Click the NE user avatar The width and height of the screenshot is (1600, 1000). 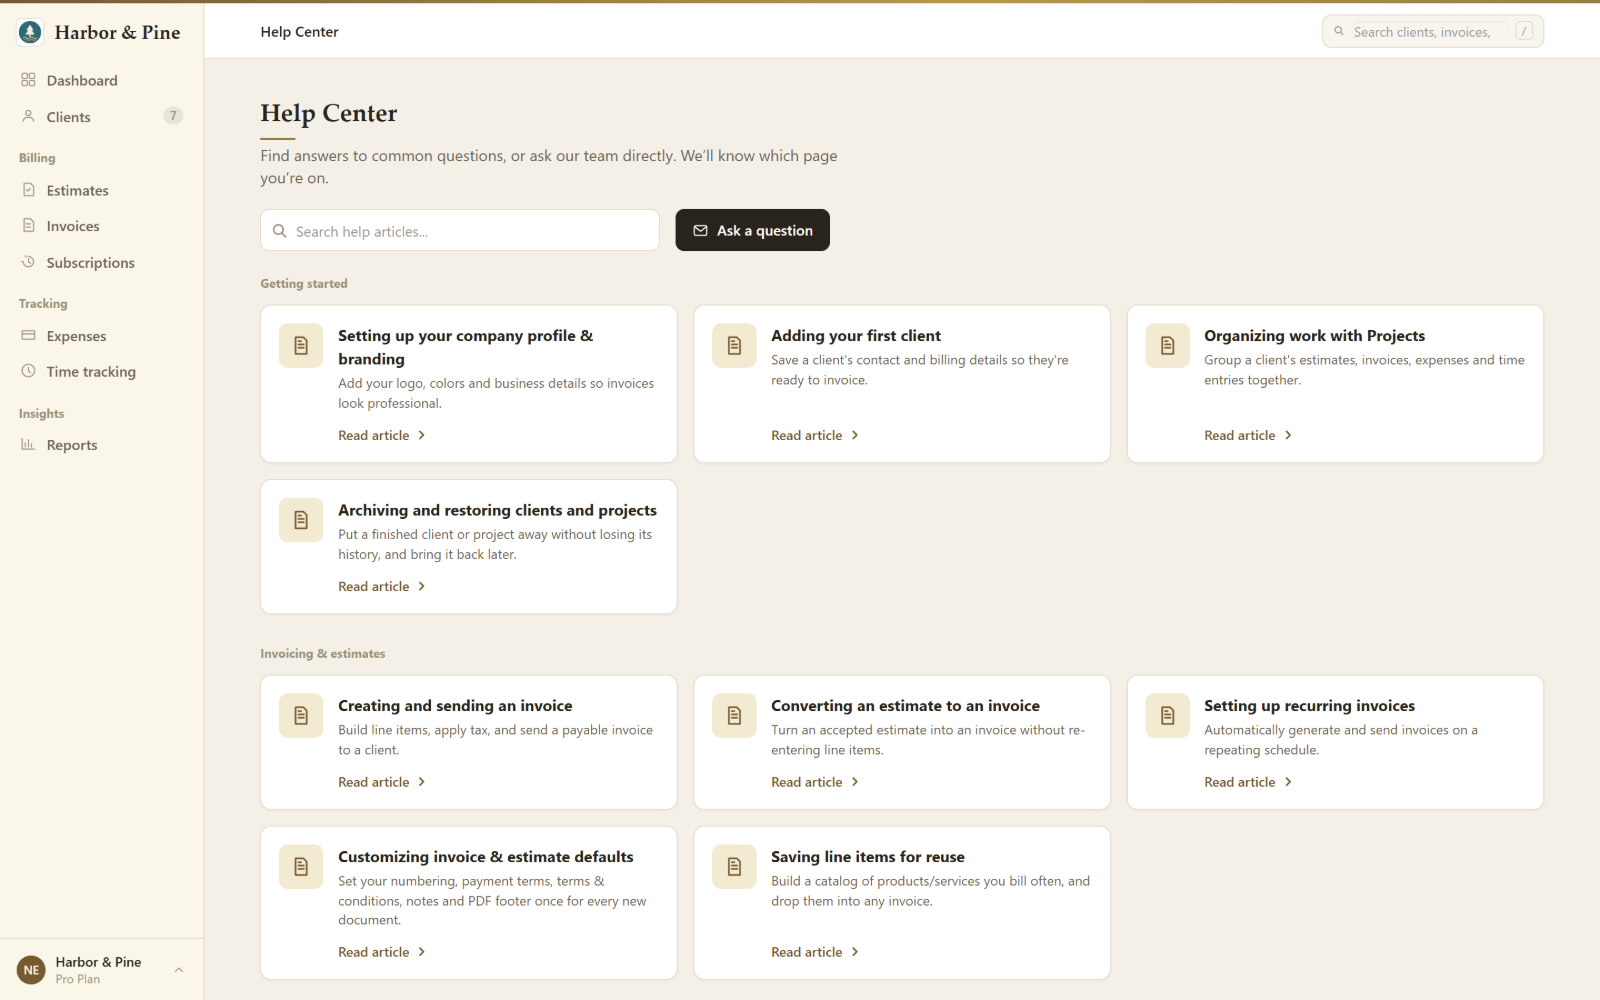click(x=31, y=970)
